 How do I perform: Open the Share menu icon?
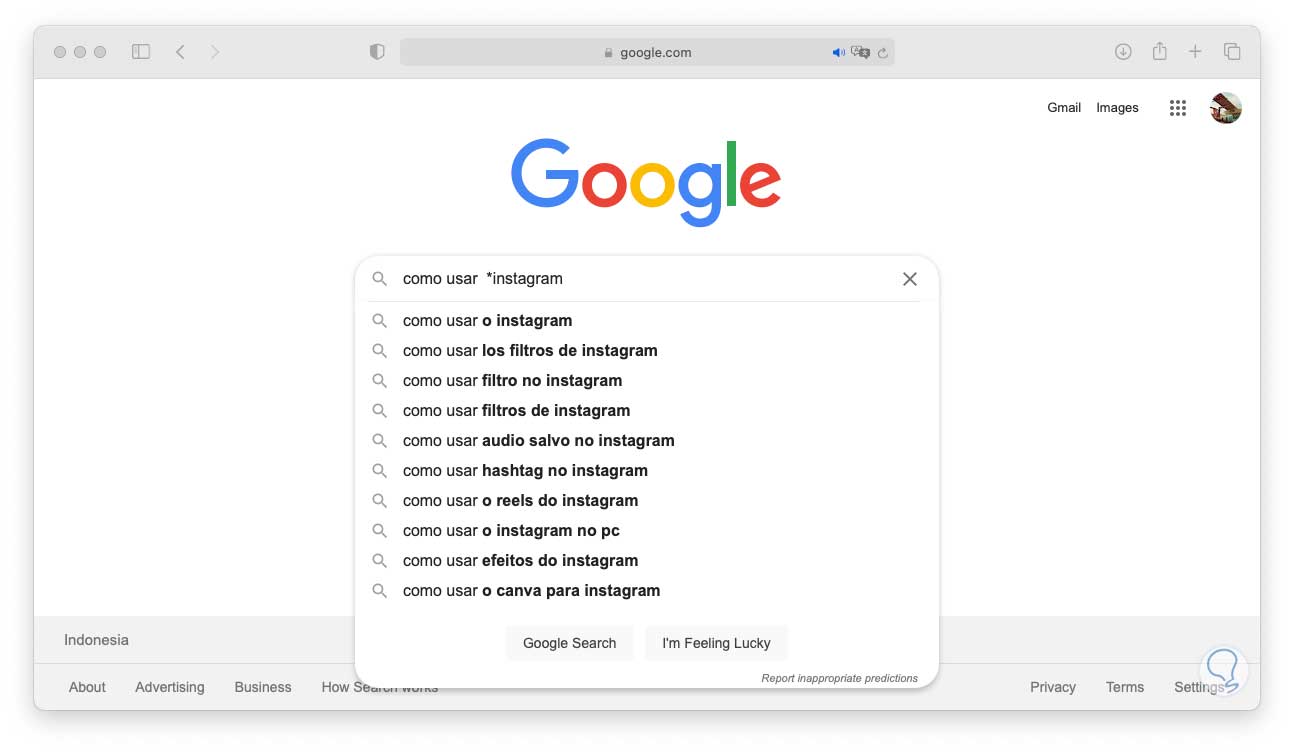[1160, 52]
